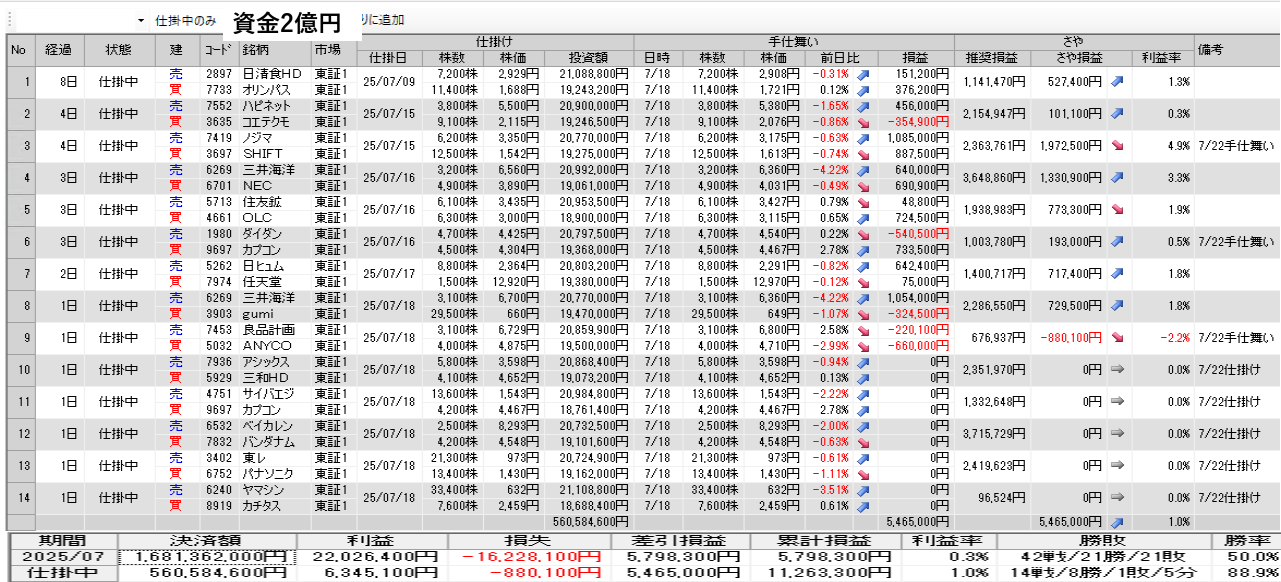The height and width of the screenshot is (582, 1281).
Task: Grab the toolbar drag handle at top left
Action: tap(4, 20)
